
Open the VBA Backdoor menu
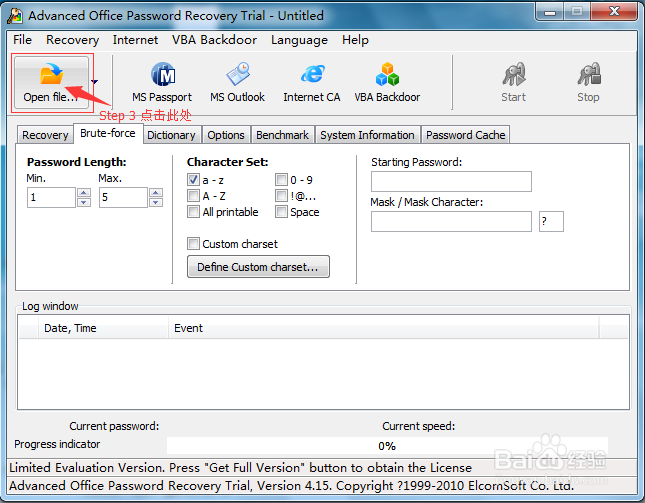pyautogui.click(x=214, y=40)
